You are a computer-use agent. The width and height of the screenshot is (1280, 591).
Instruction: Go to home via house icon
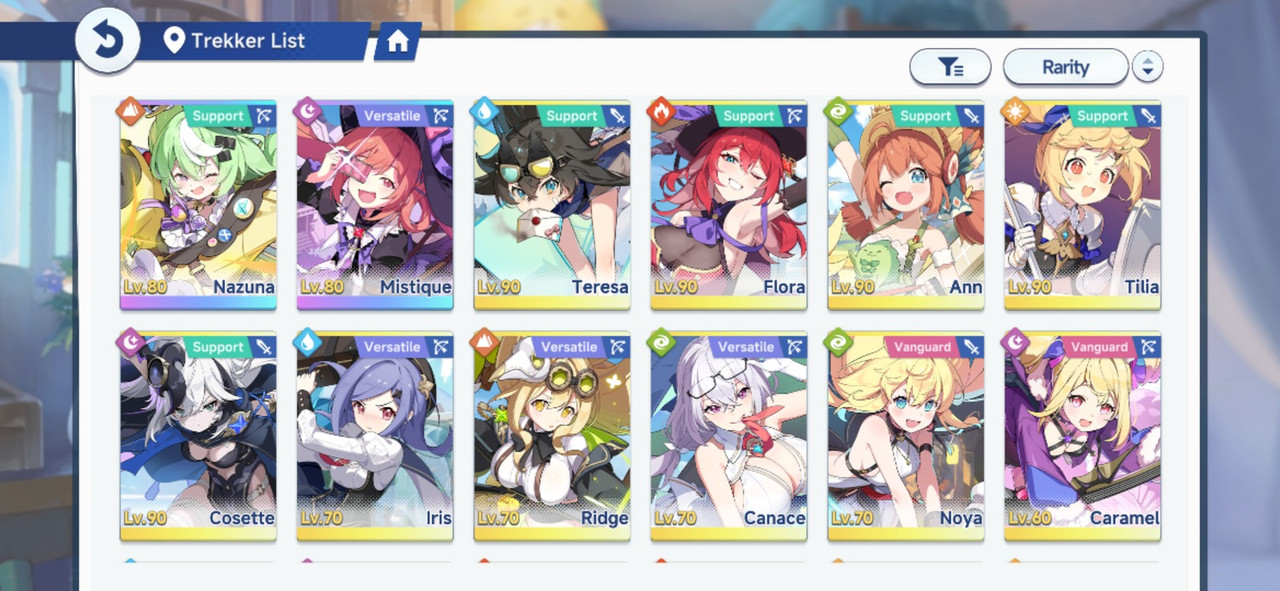point(398,41)
